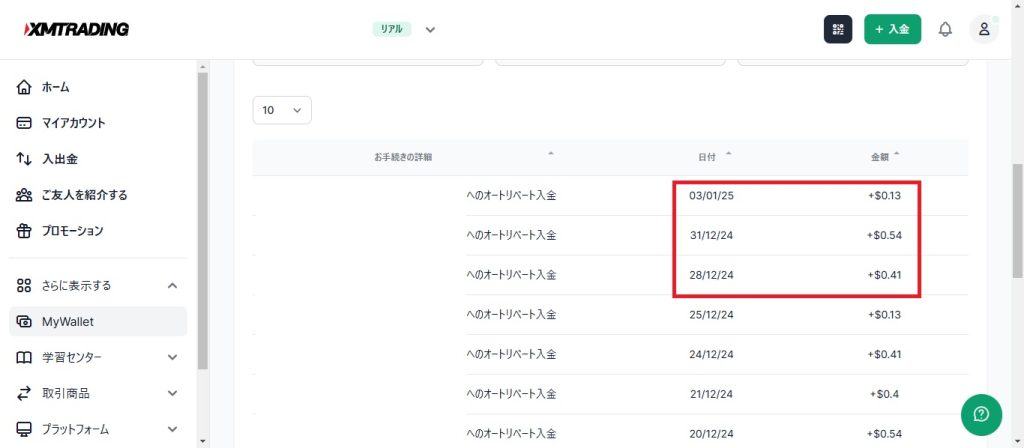Open the QR code scanner button
1024x448 pixels.
click(x=838, y=29)
